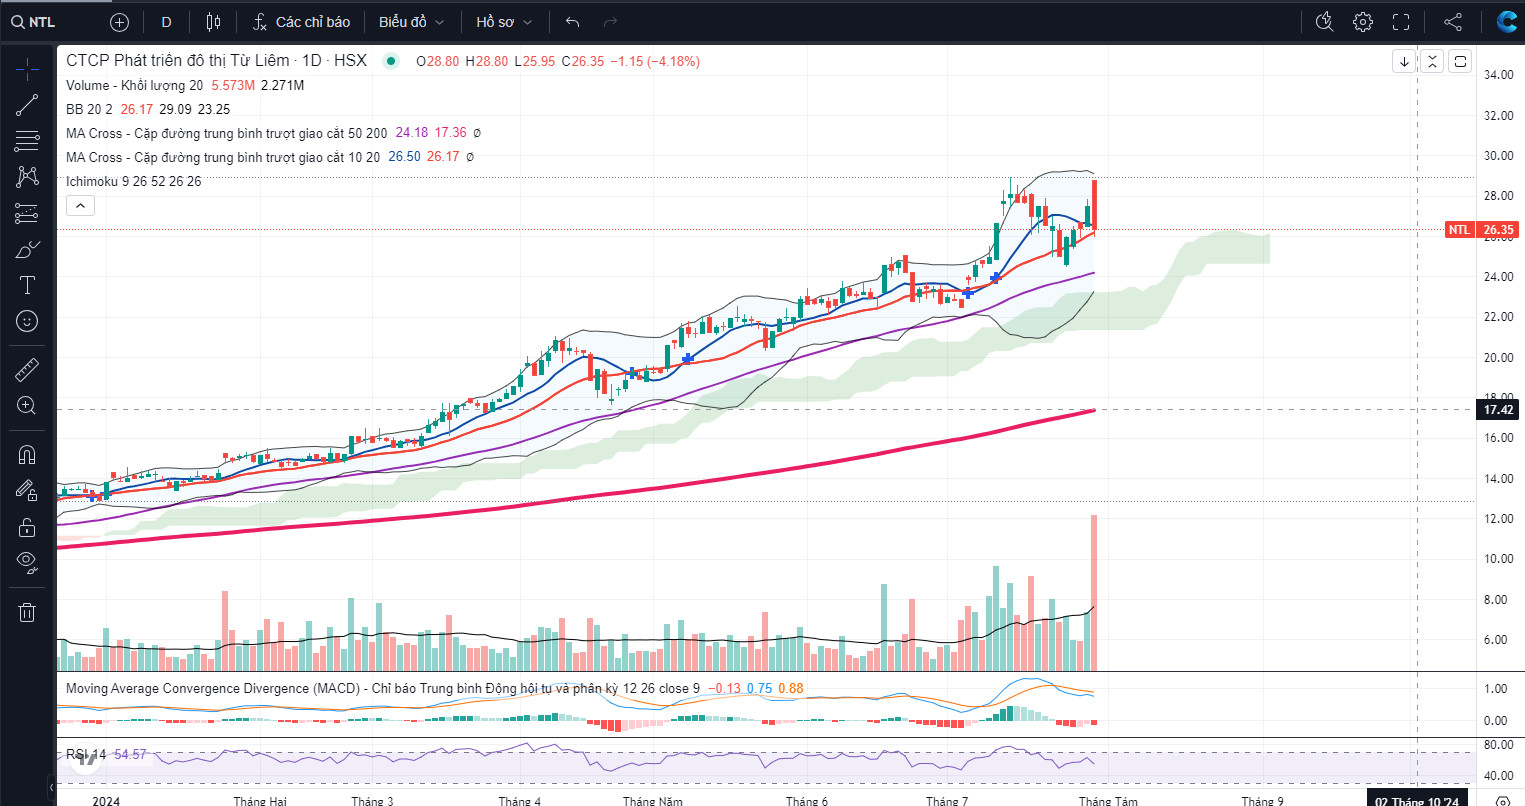
Task: Select the Volume - Khối lượng 20 legend
Action: point(134,85)
